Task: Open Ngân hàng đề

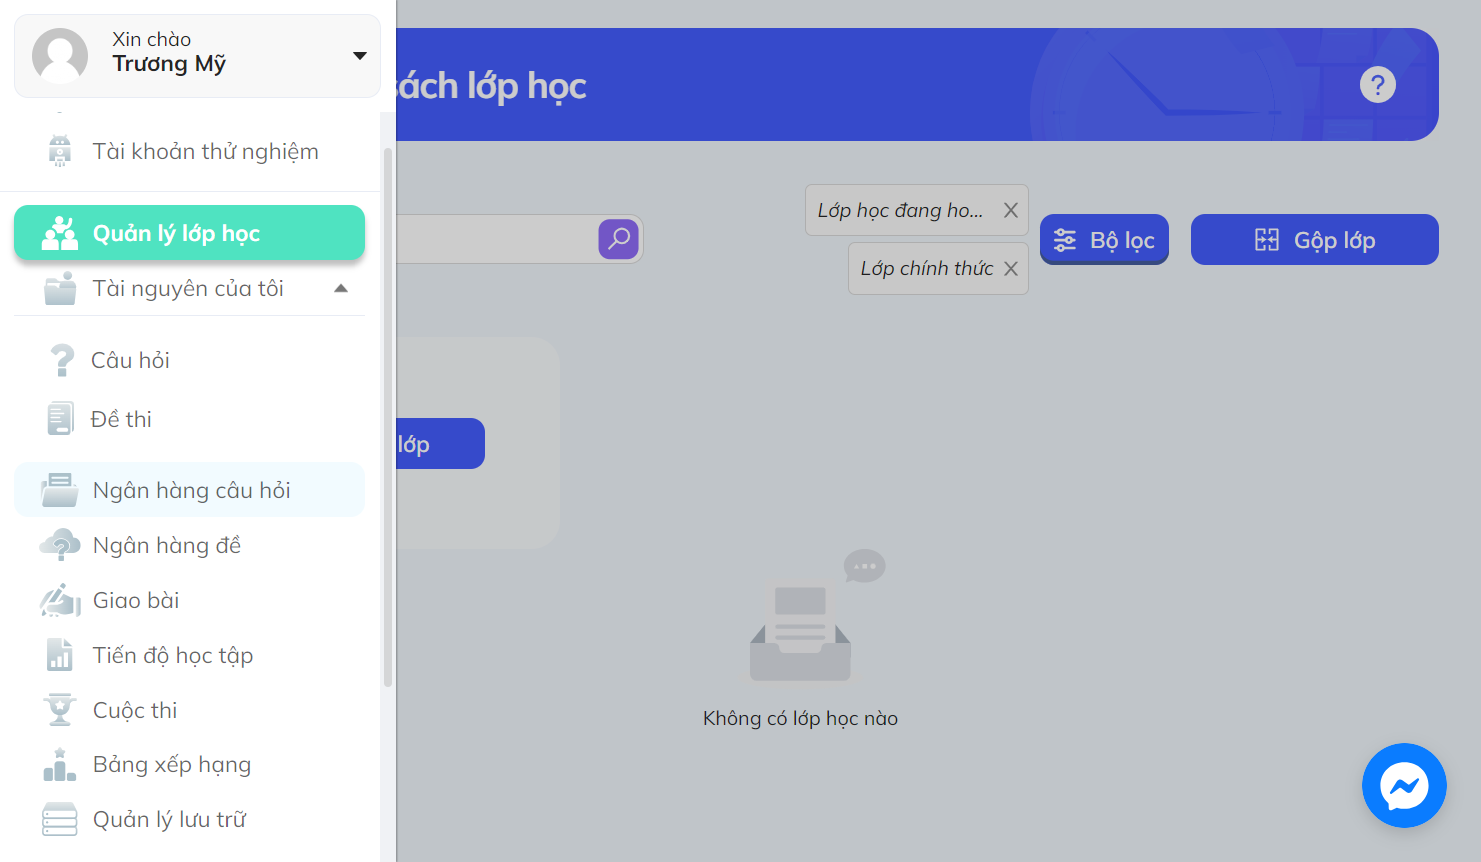Action: [190, 545]
